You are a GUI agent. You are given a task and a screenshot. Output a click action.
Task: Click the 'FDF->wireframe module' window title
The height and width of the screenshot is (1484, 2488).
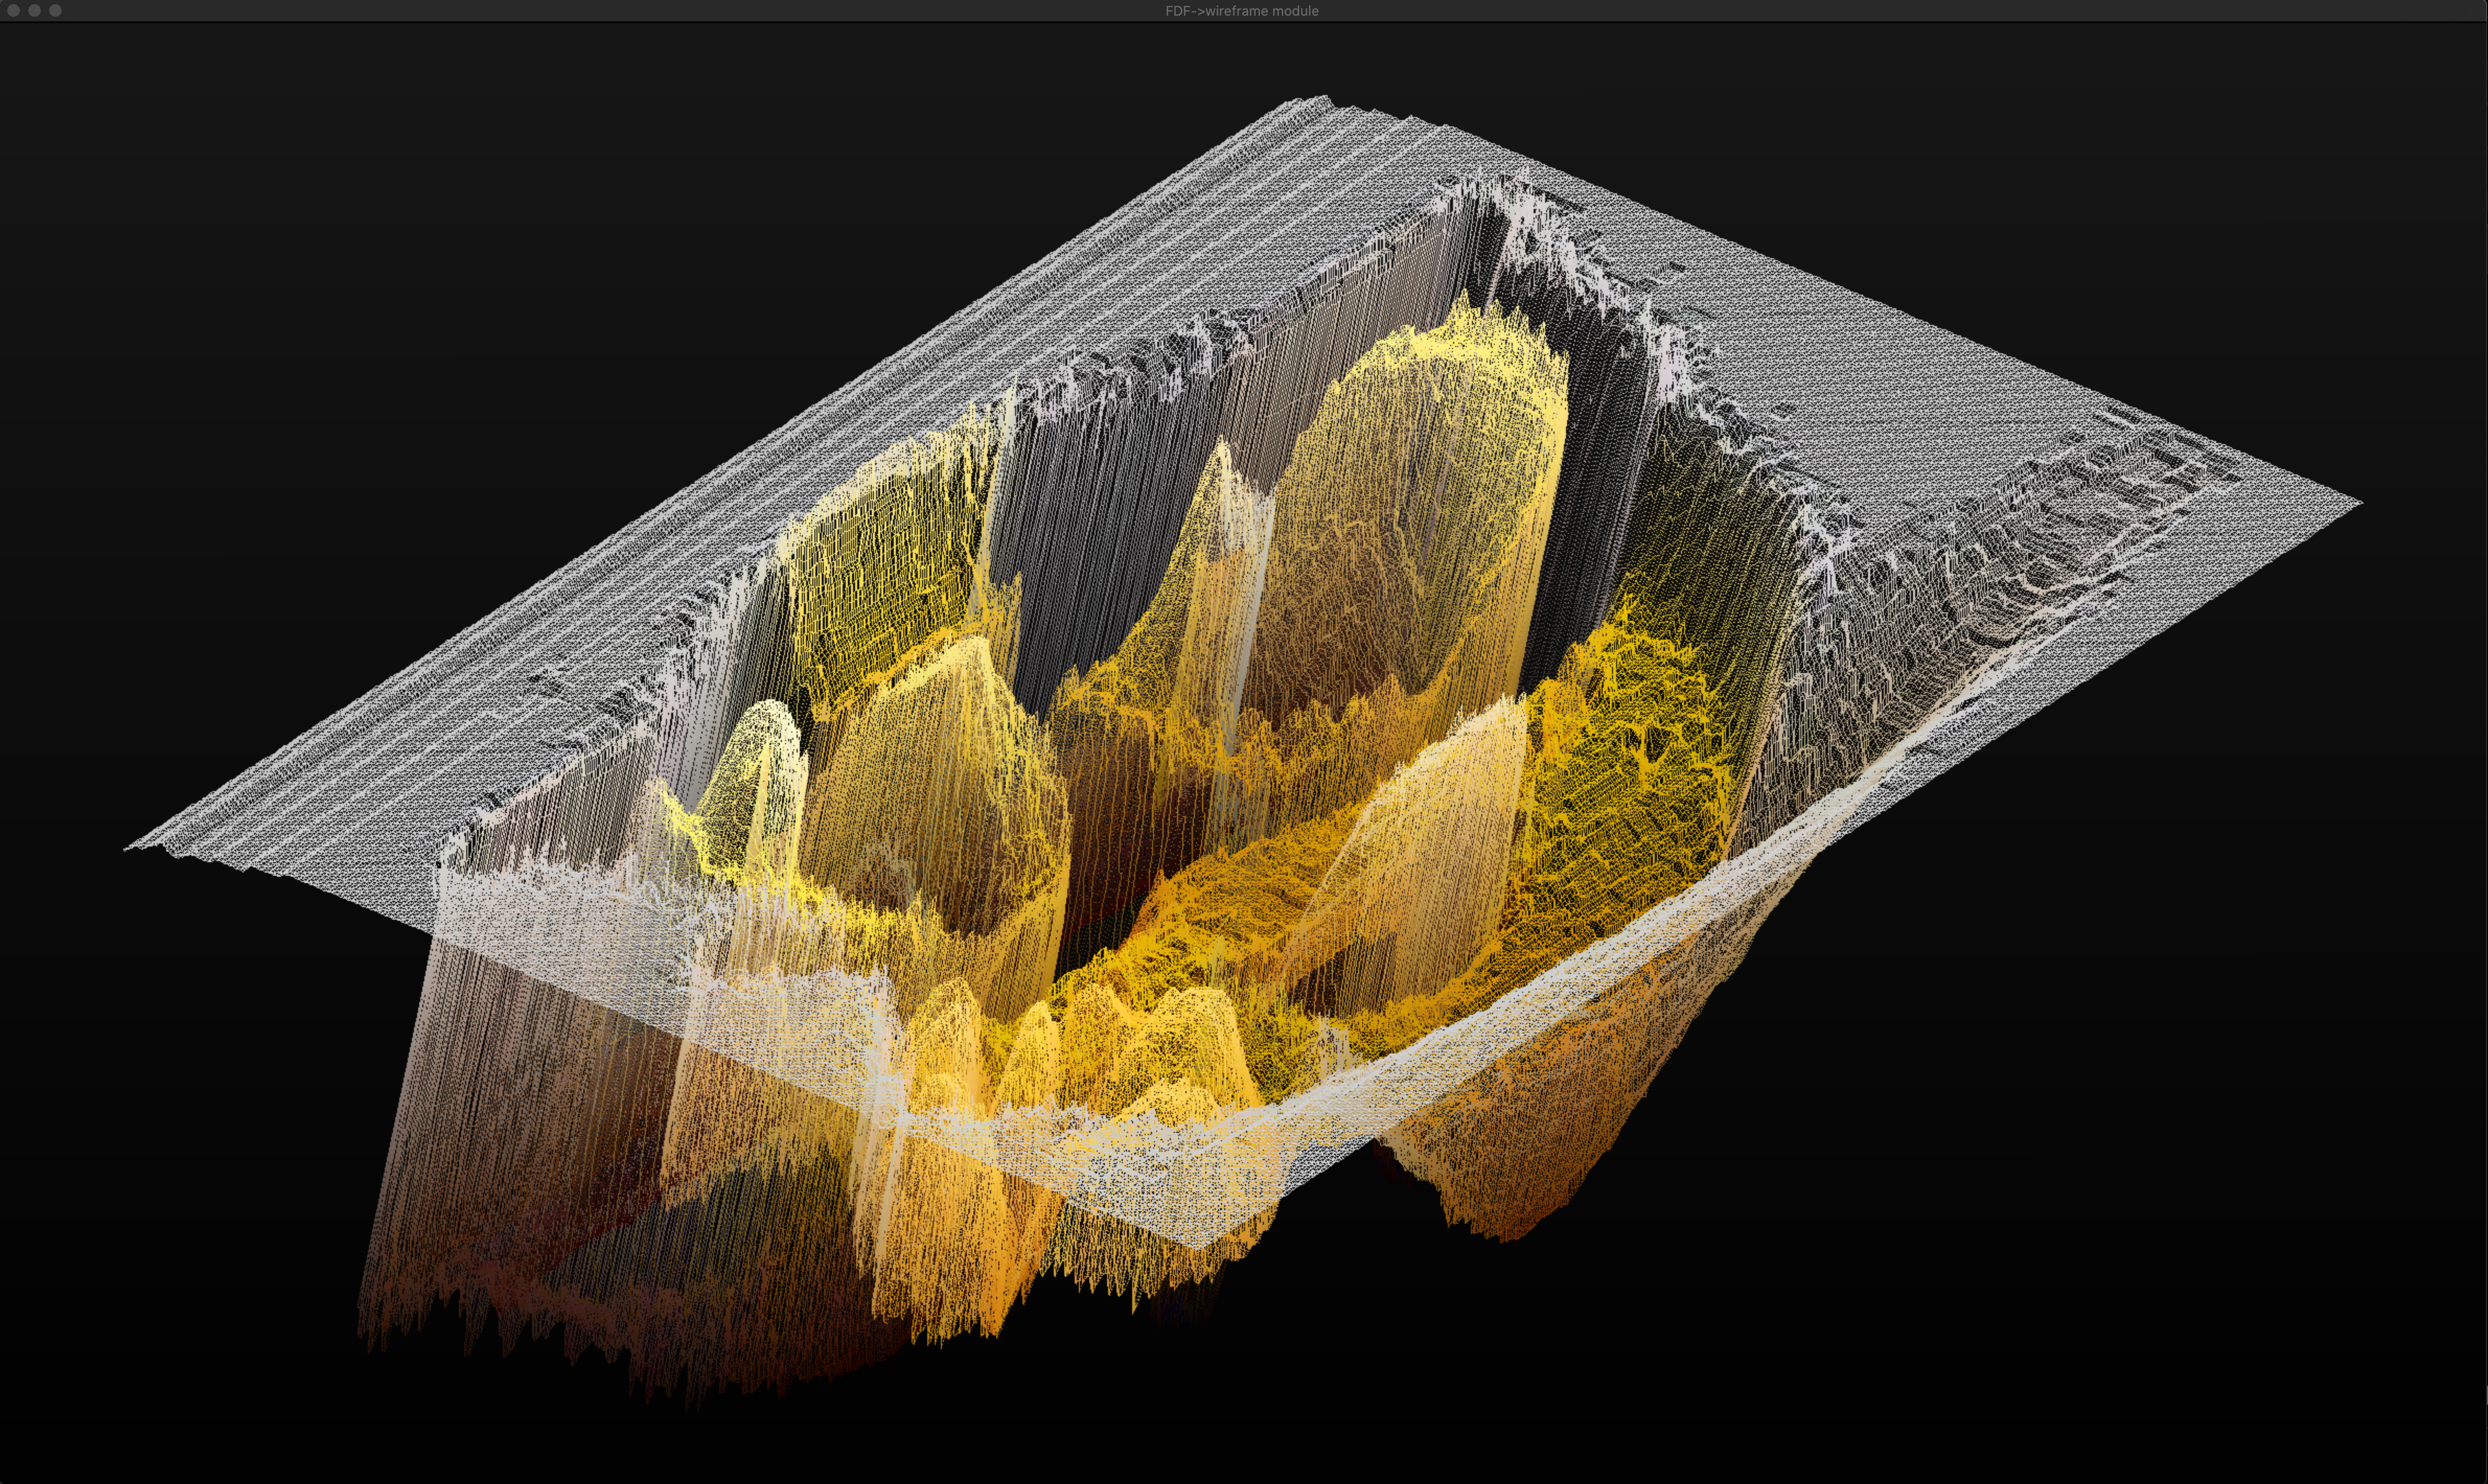click(1241, 10)
